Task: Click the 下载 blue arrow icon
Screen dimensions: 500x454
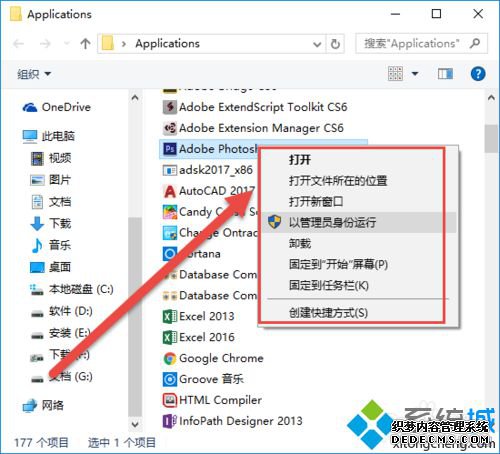Action: click(x=37, y=224)
